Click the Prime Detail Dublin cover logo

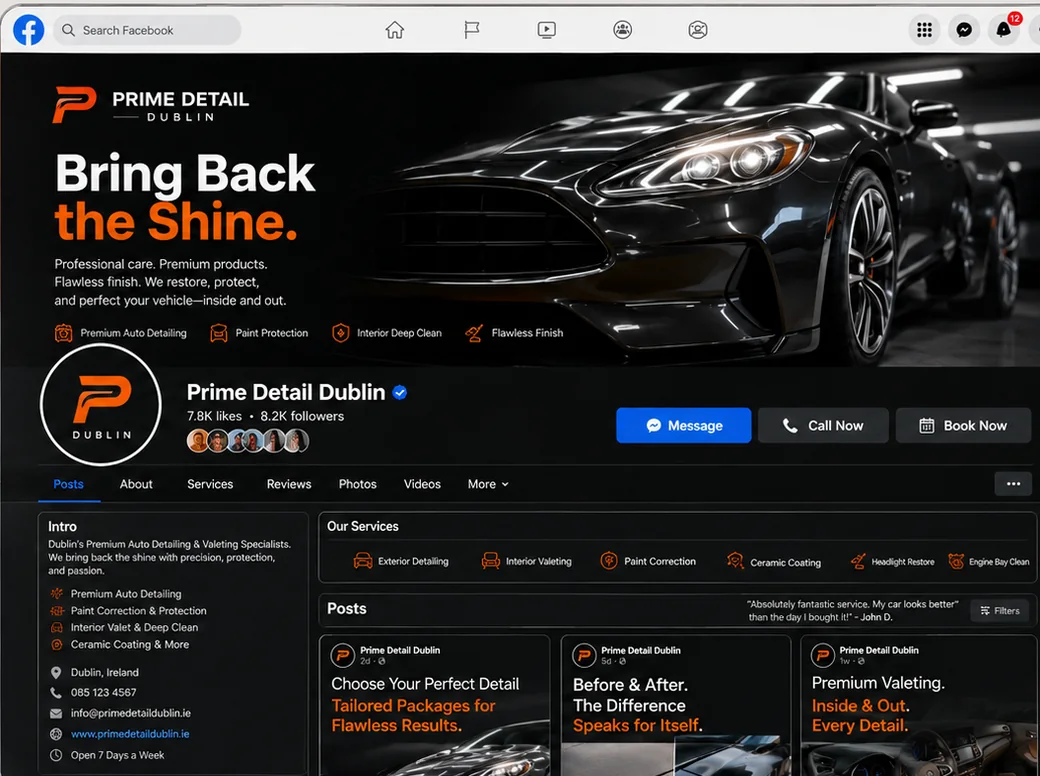(x=151, y=105)
